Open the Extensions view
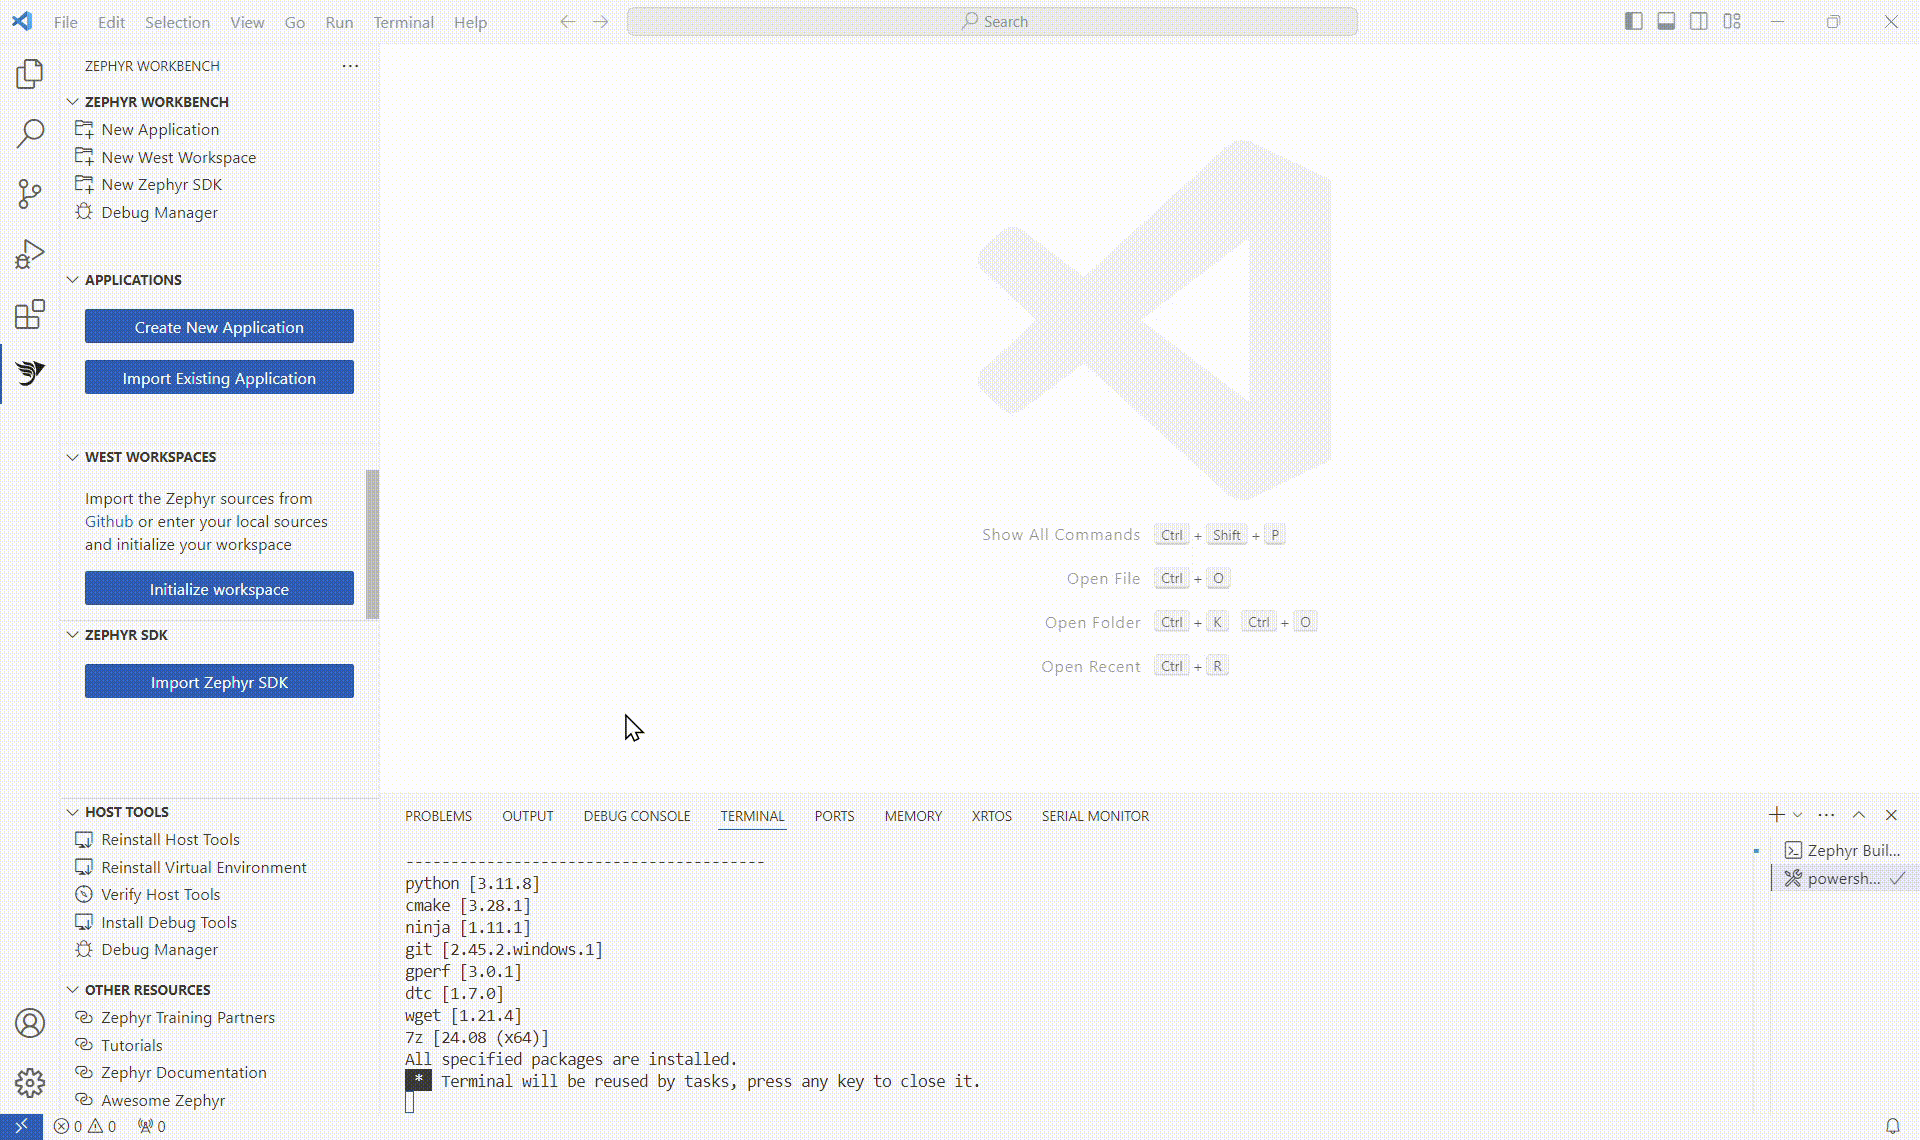The height and width of the screenshot is (1140, 1920). [30, 314]
